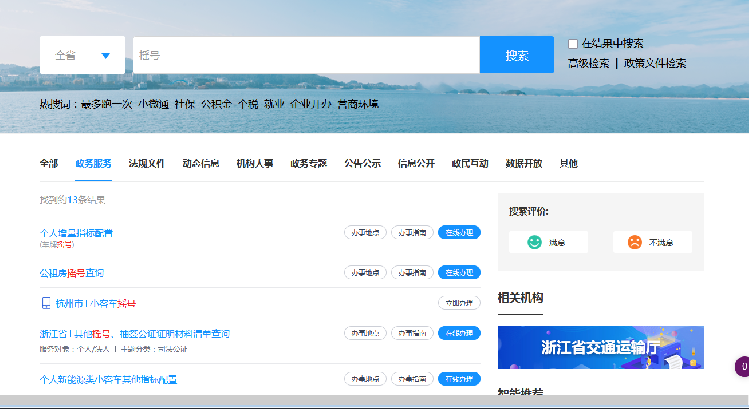This screenshot has height=409, width=749.
Task: Open the 全省 region dropdown
Action: [x=82, y=55]
